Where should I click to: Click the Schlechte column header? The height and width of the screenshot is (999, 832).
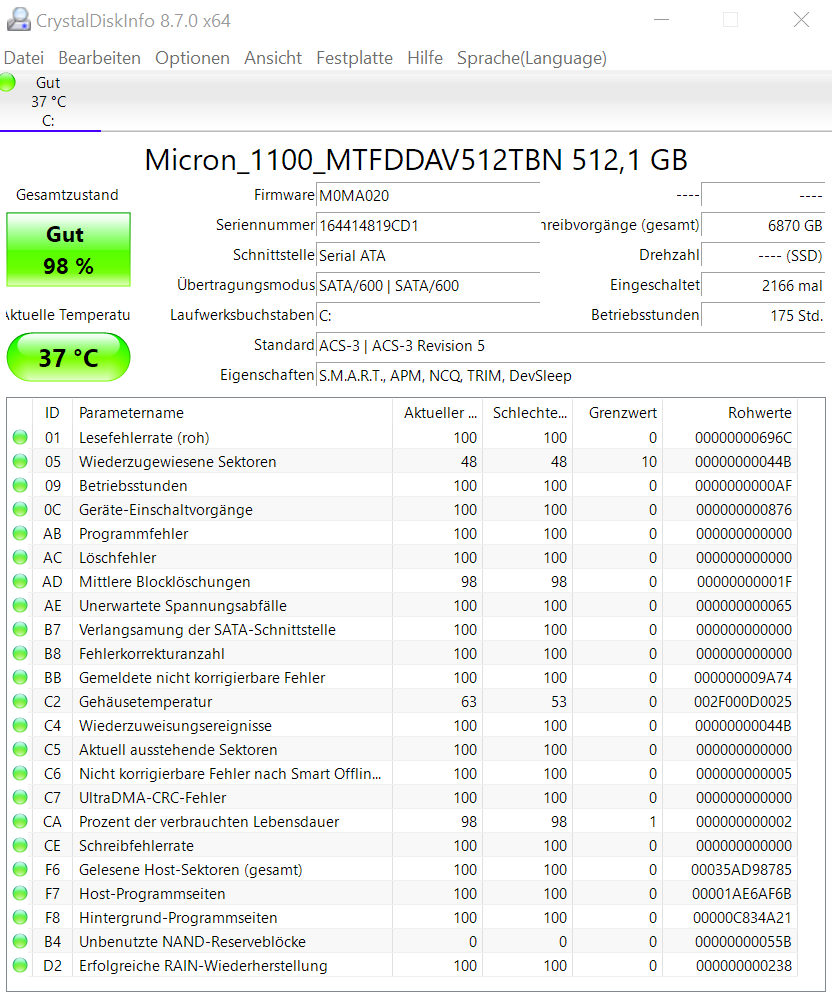click(x=527, y=413)
